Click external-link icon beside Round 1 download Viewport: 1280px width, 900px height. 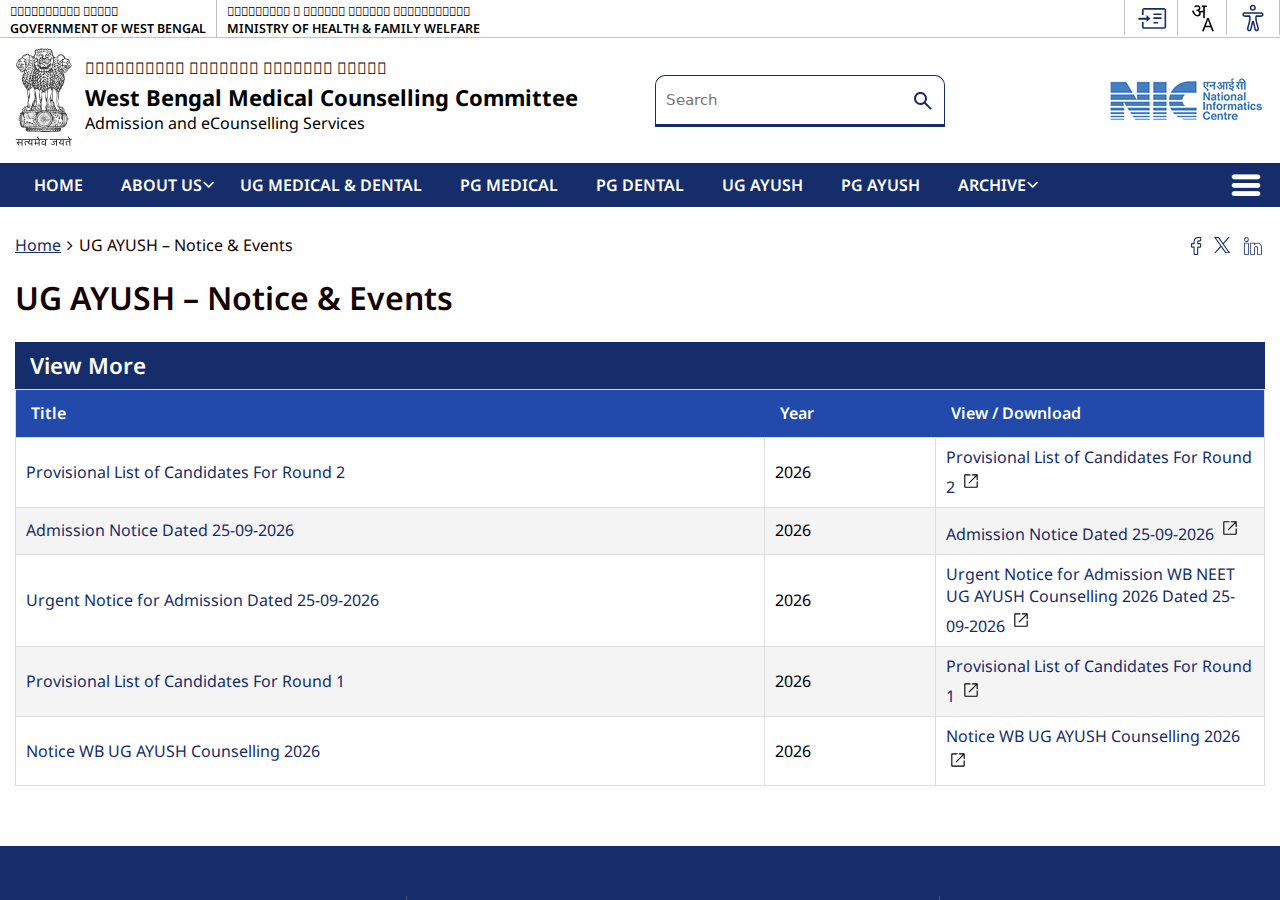(x=971, y=690)
